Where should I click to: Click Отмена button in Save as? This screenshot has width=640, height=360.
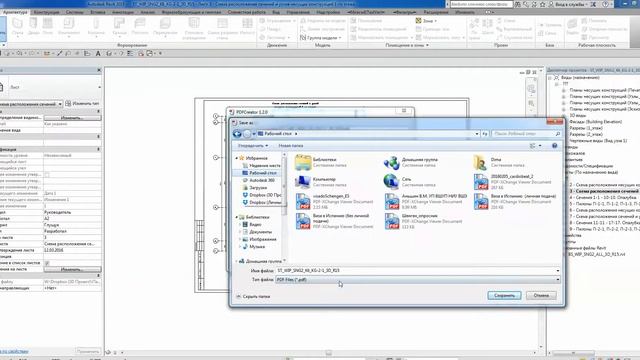pos(541,296)
